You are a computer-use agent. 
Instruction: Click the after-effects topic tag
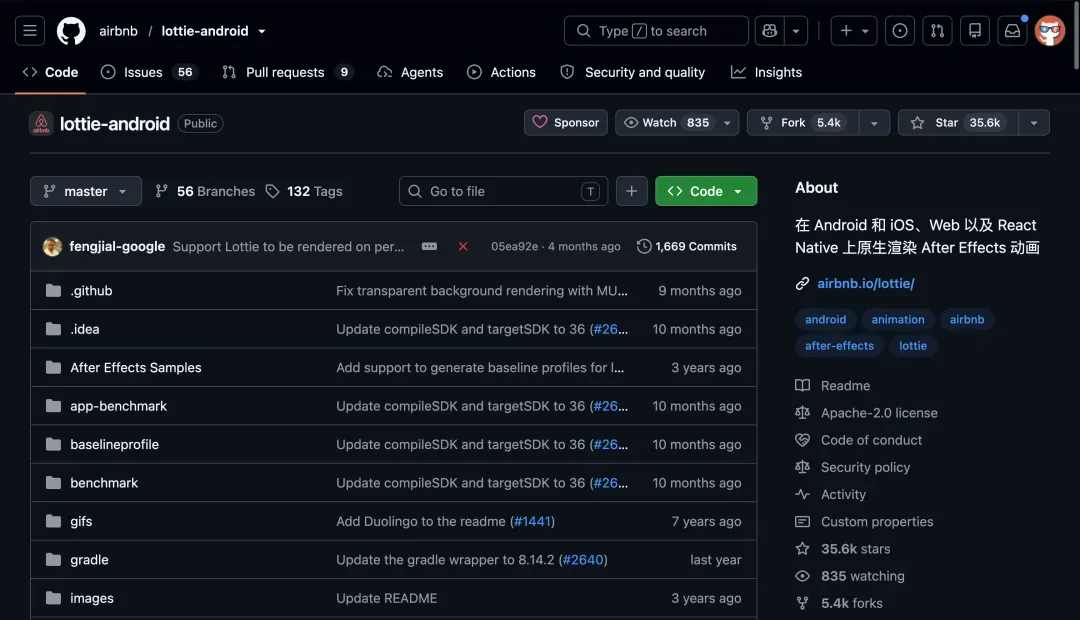point(839,346)
